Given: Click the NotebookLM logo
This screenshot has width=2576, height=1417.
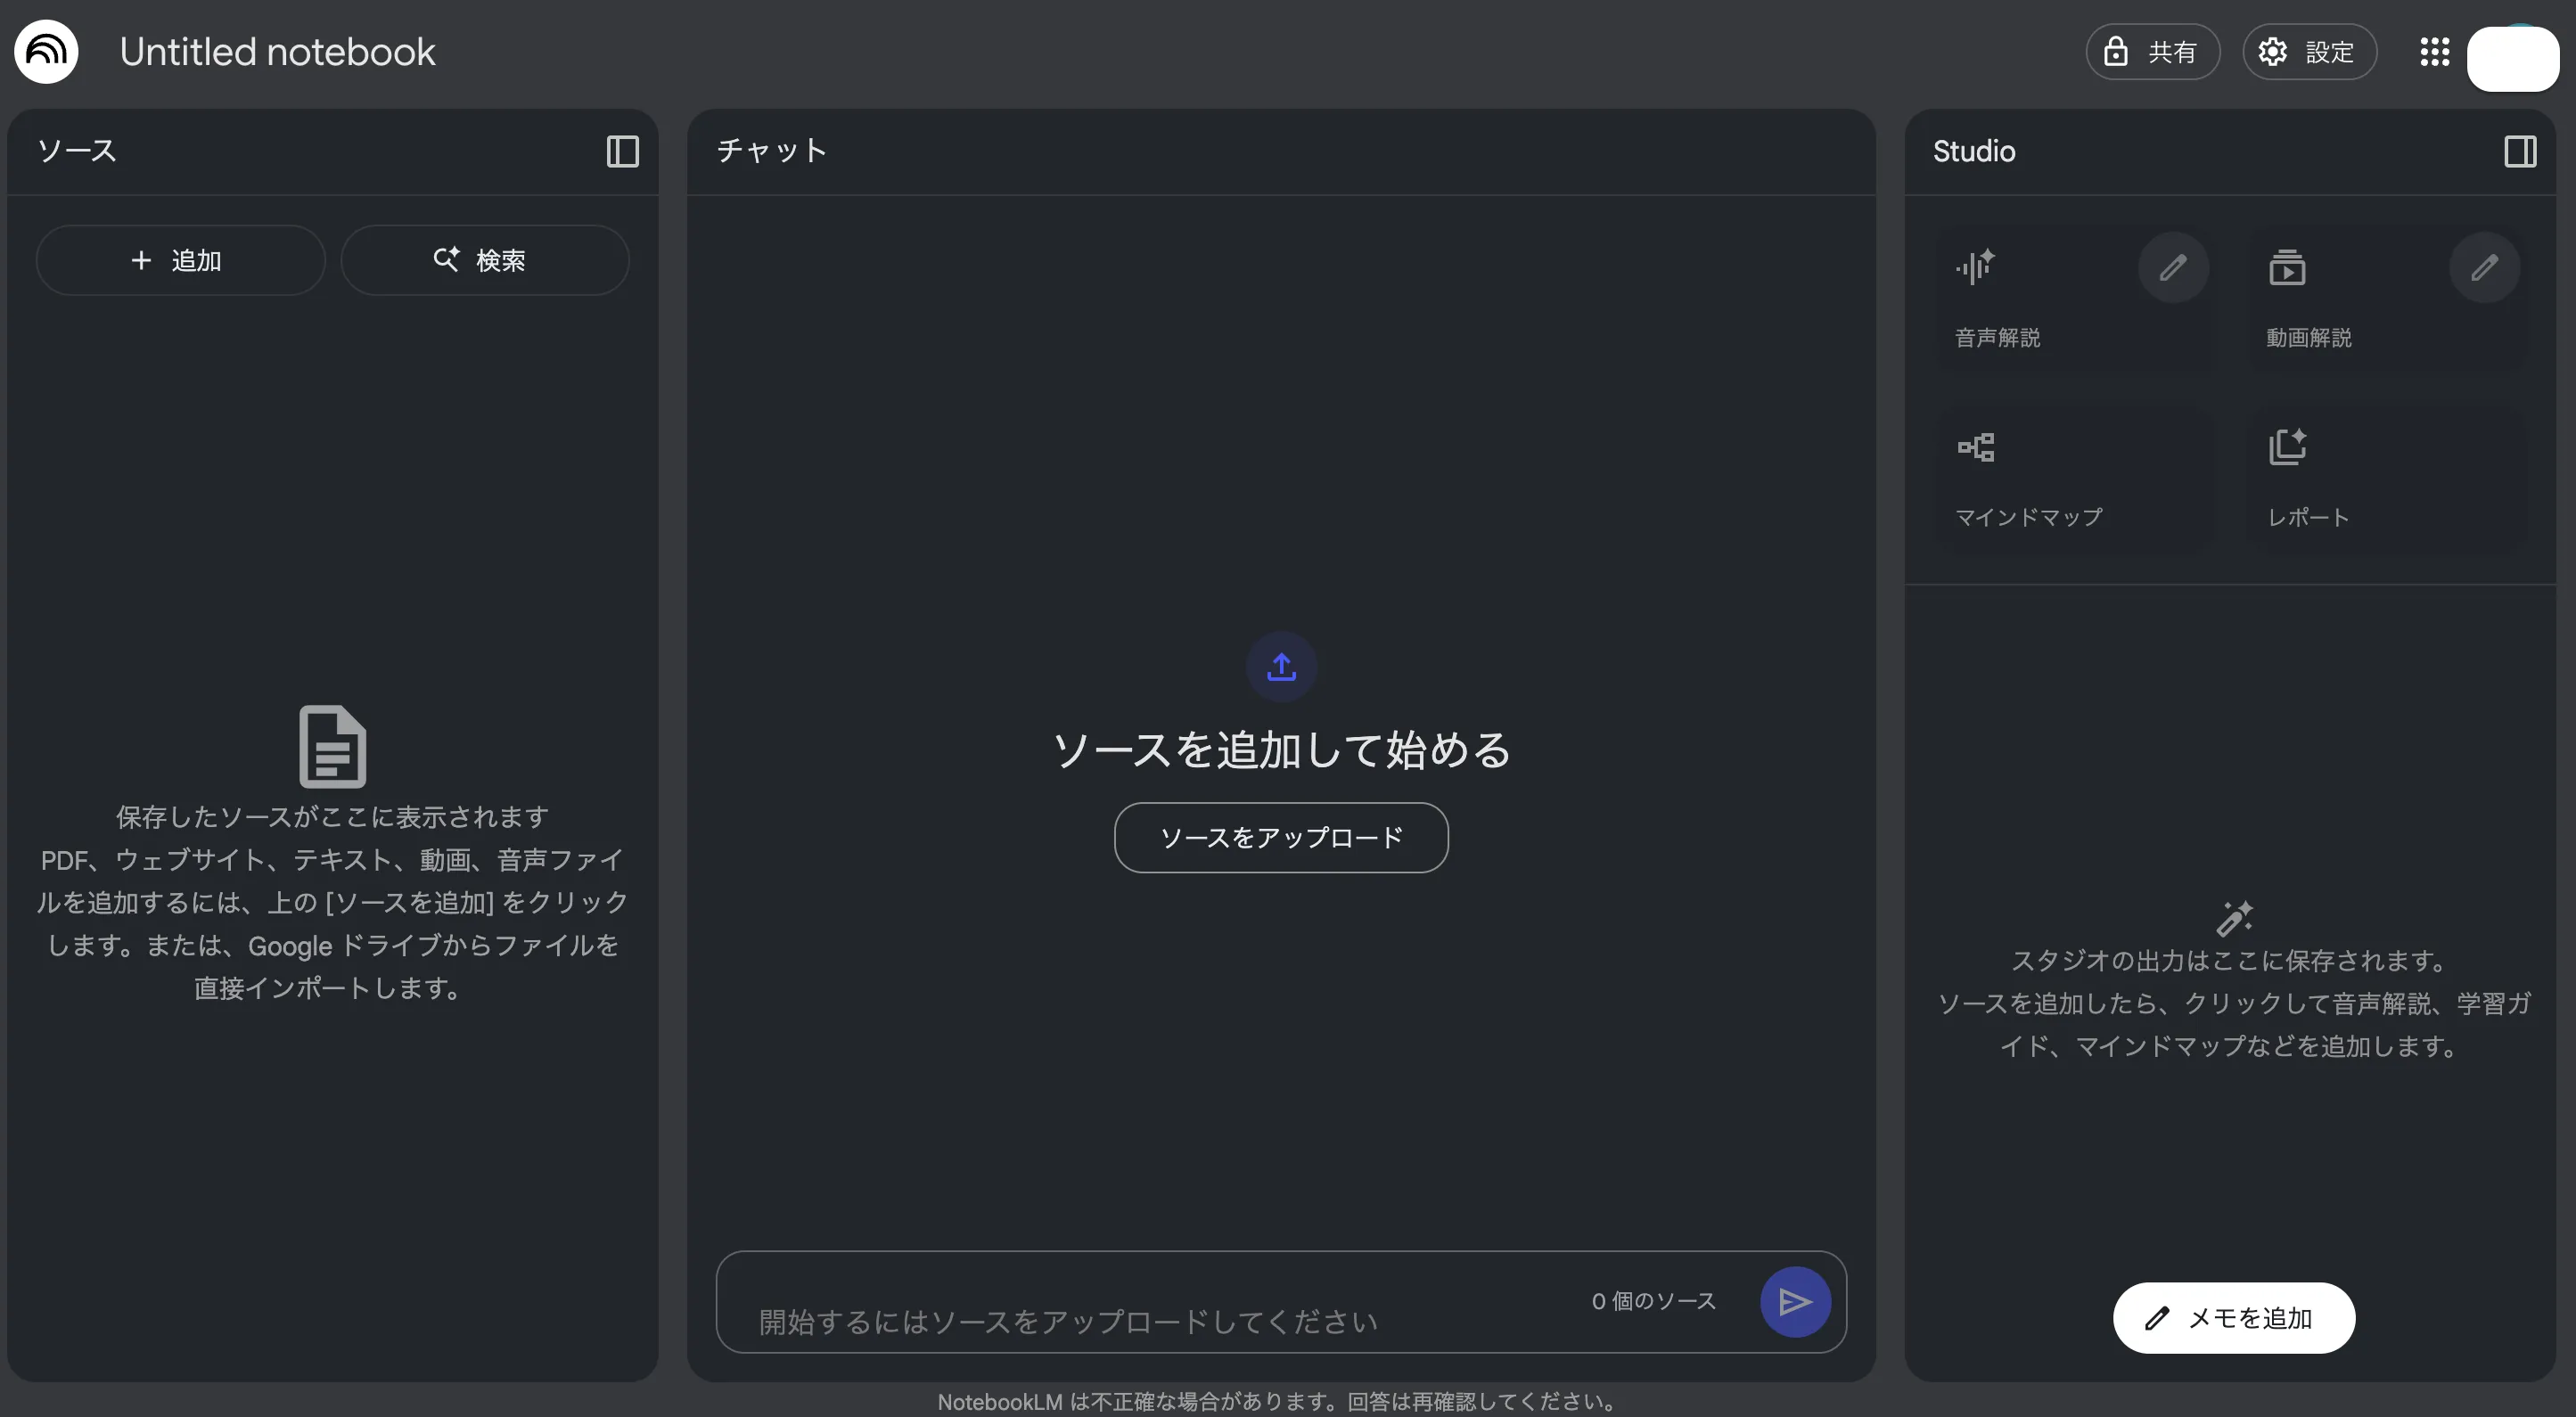Looking at the screenshot, I should click(x=45, y=51).
